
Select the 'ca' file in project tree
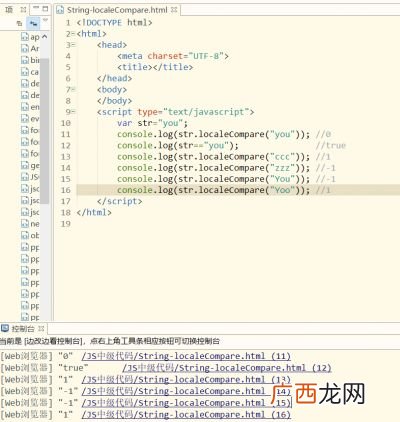pos(30,72)
